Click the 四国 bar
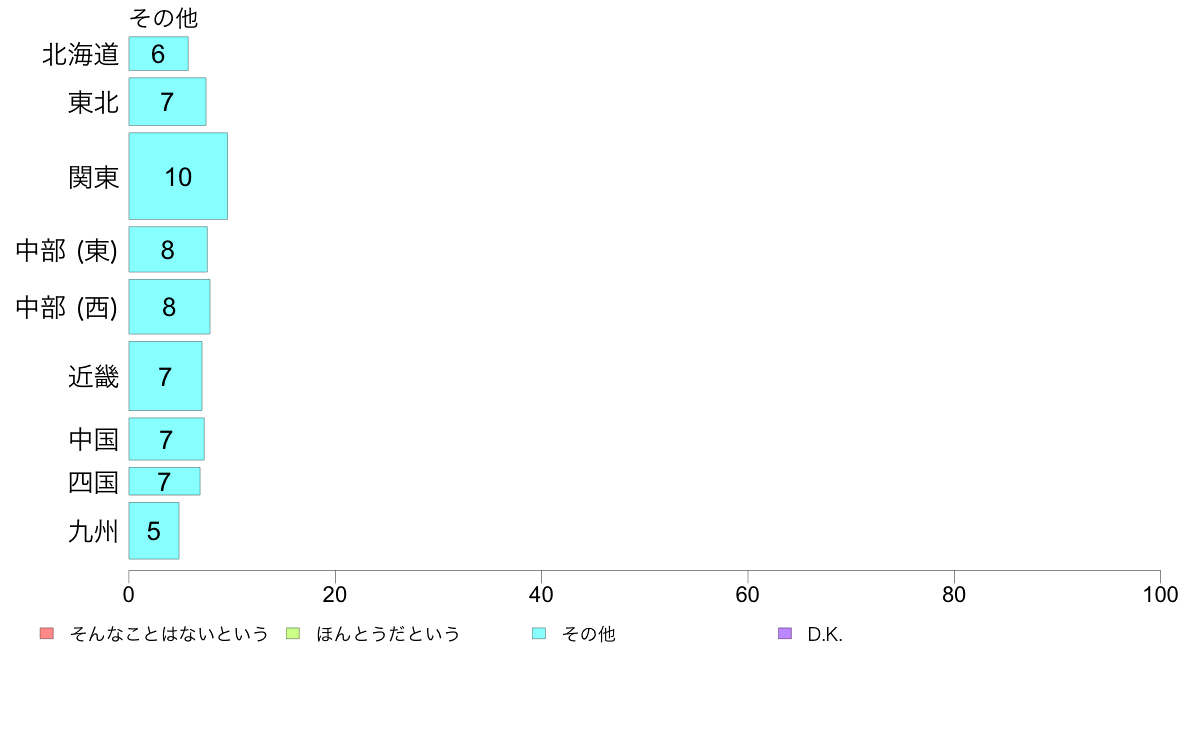Viewport: 1188px width, 736px height. click(164, 481)
